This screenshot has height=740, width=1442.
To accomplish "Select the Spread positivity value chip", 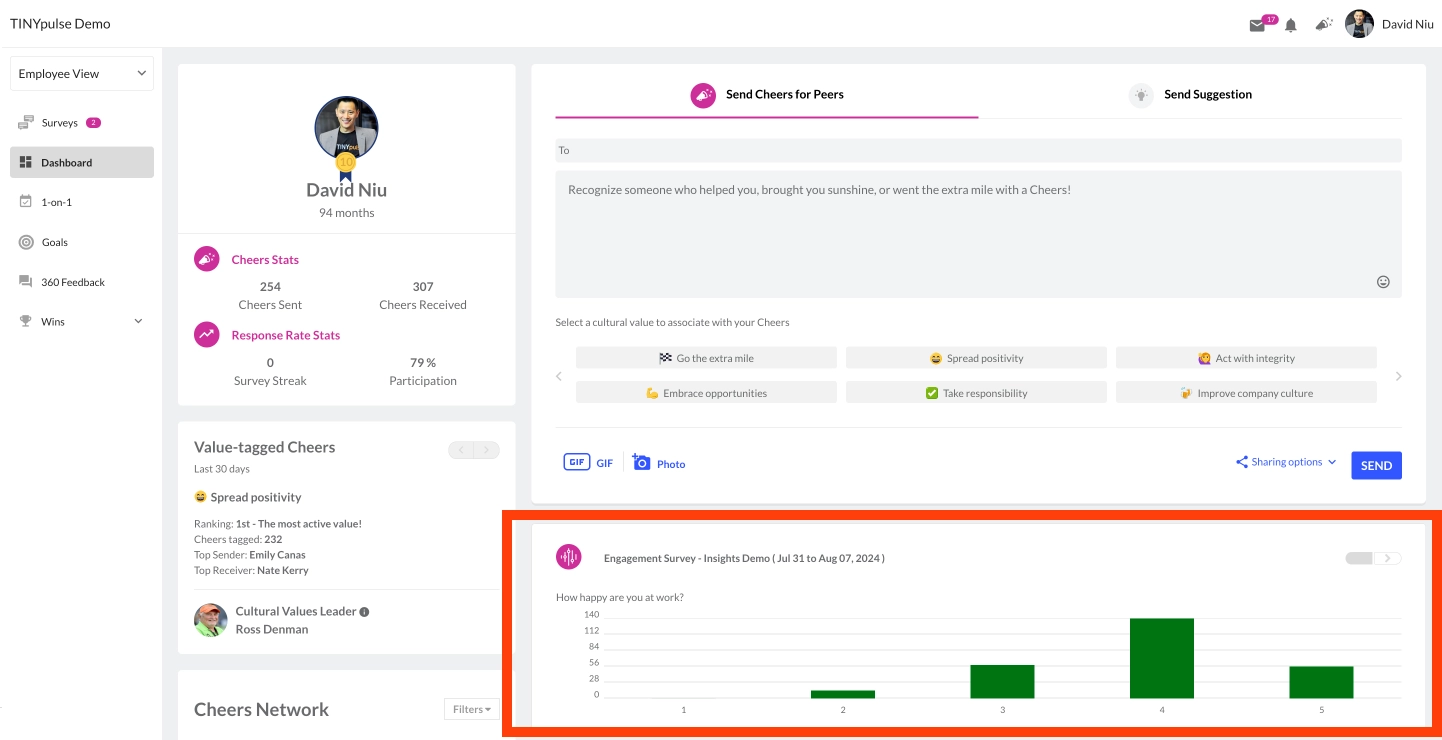I will point(976,357).
